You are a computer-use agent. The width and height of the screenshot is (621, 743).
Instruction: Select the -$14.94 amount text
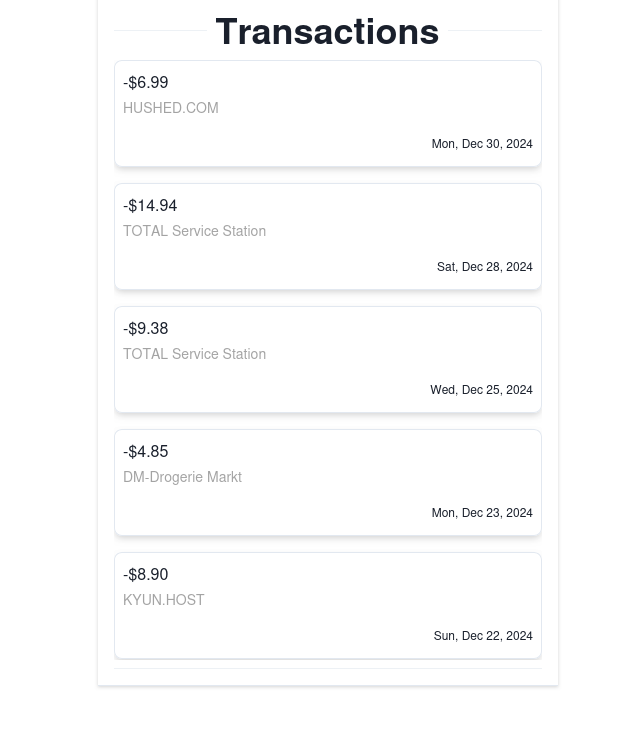click(150, 206)
